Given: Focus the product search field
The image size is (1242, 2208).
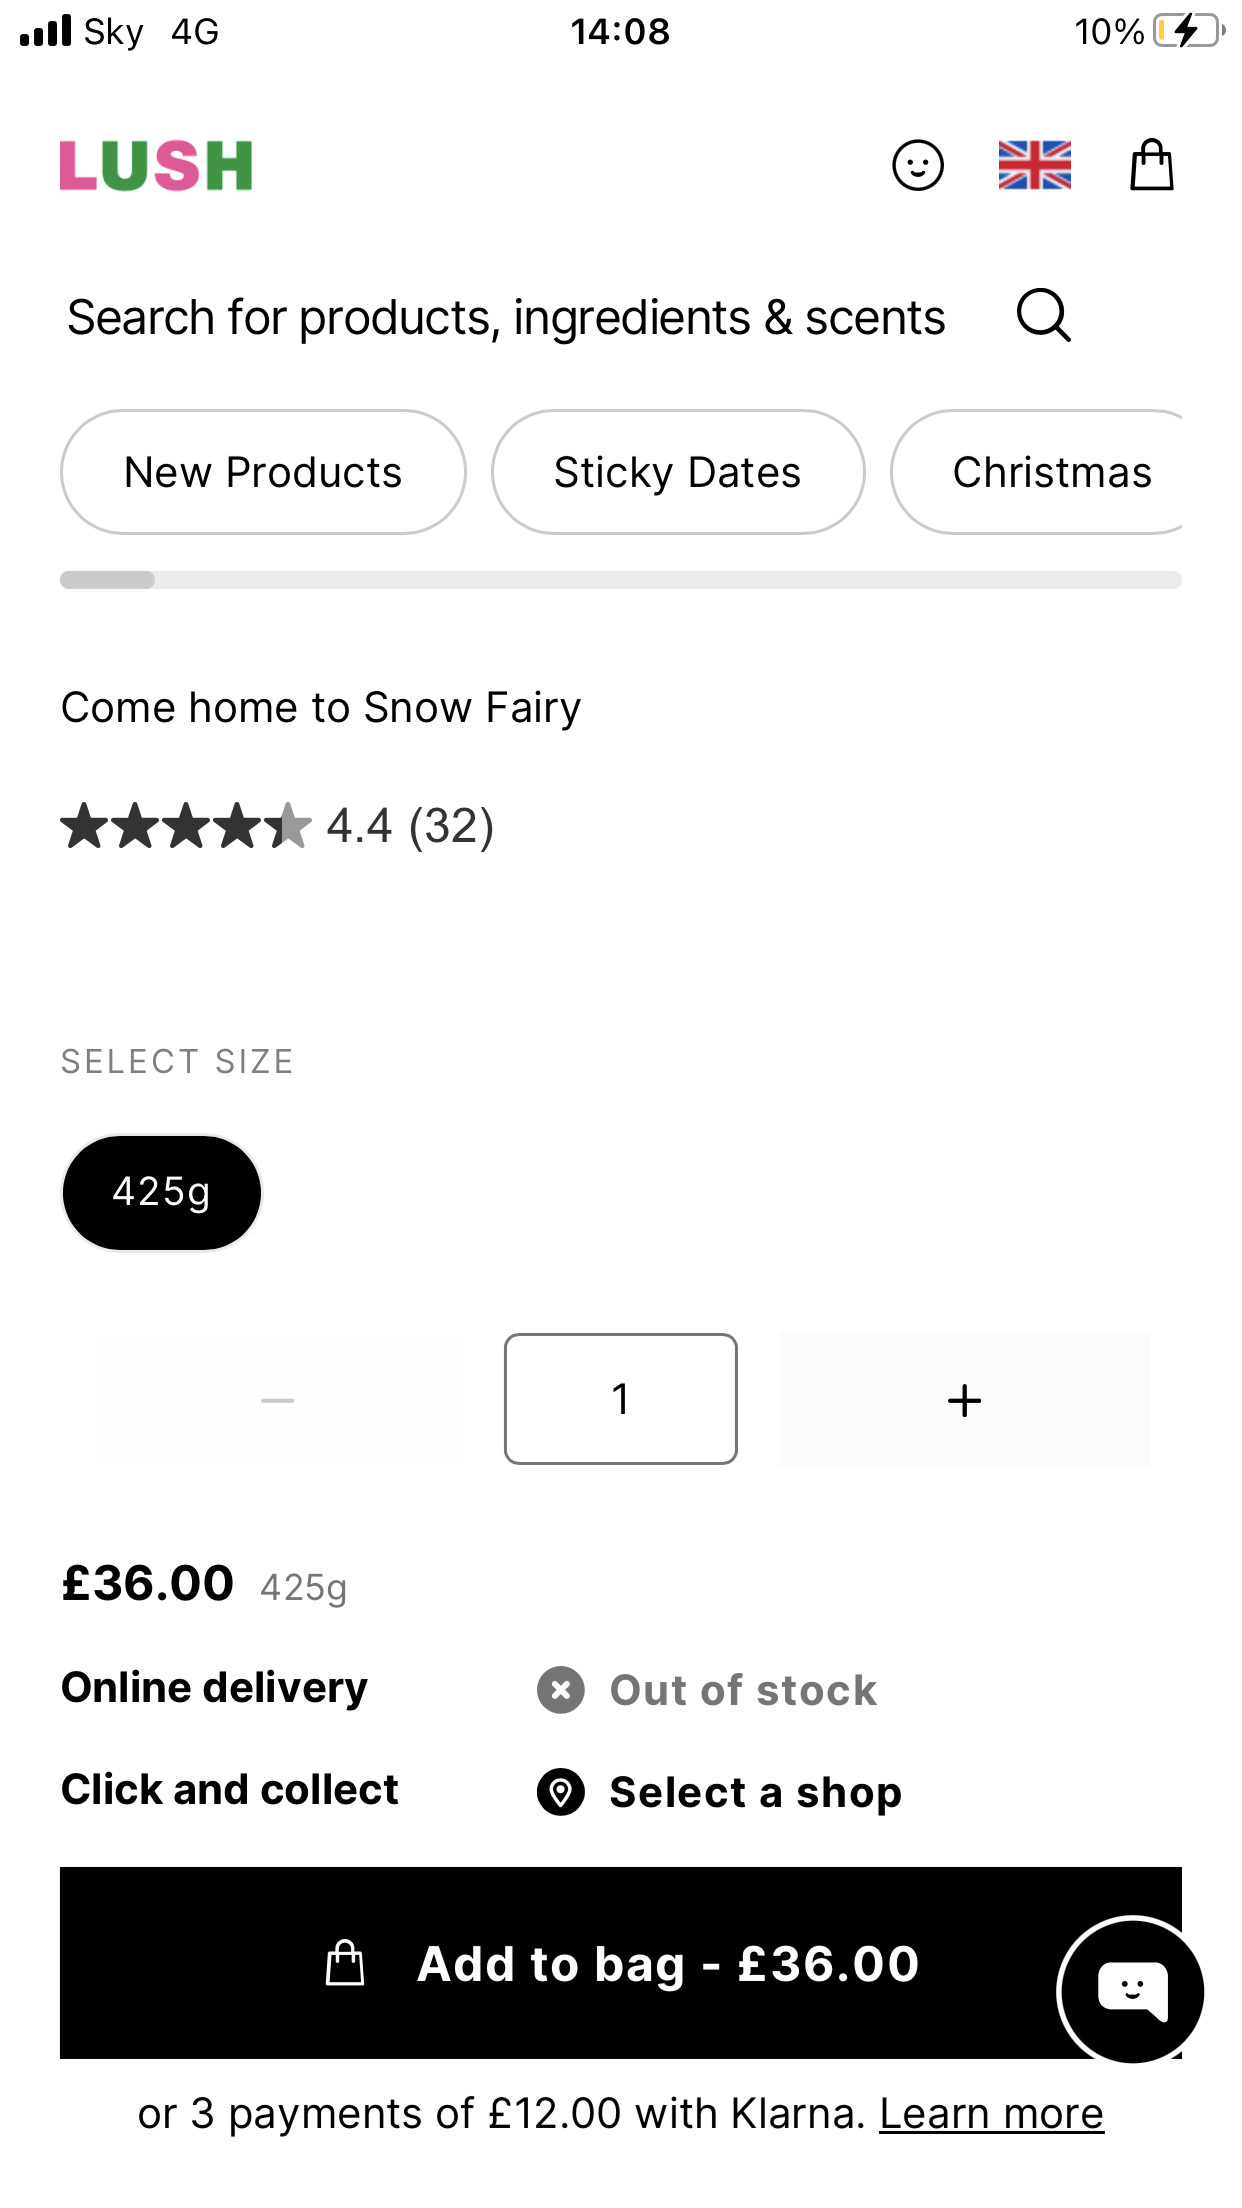Looking at the screenshot, I should click(506, 317).
